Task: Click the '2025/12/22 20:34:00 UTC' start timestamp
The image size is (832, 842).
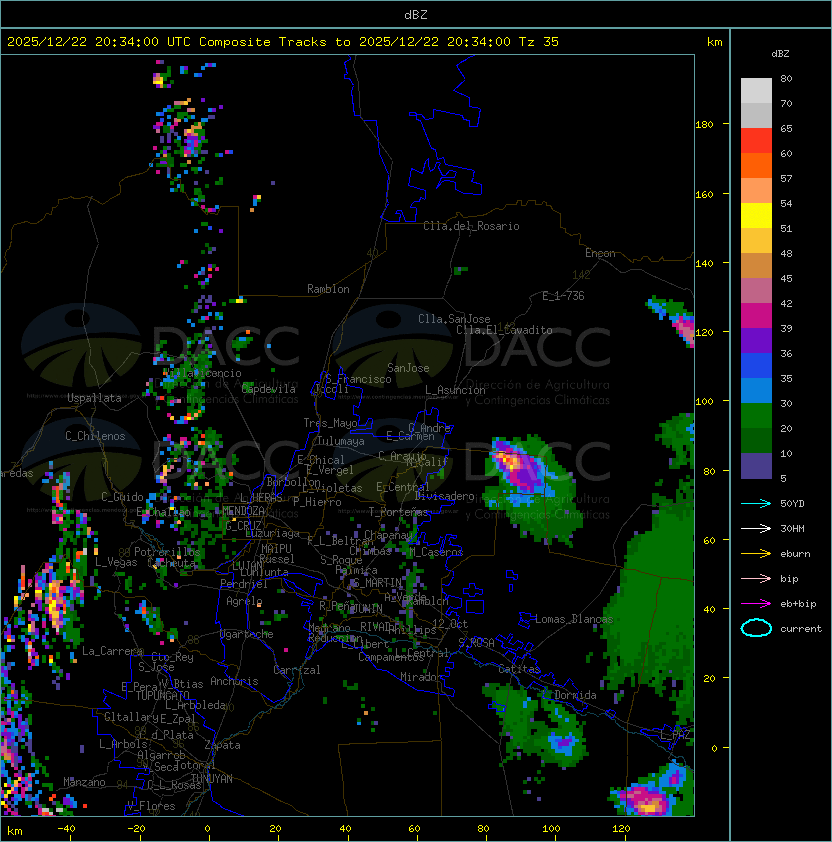Action: [x=99, y=42]
